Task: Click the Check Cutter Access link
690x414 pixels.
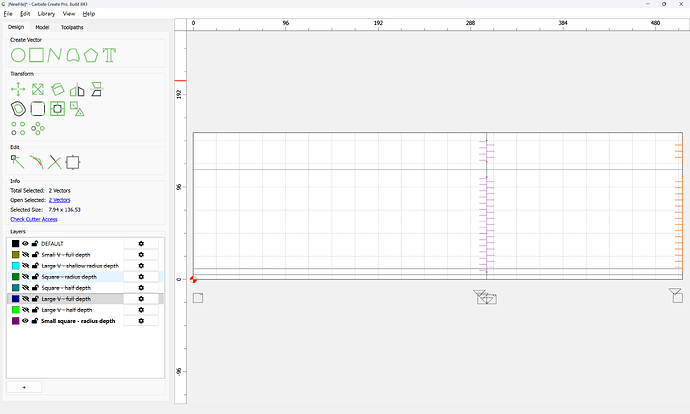Action: tap(34, 219)
